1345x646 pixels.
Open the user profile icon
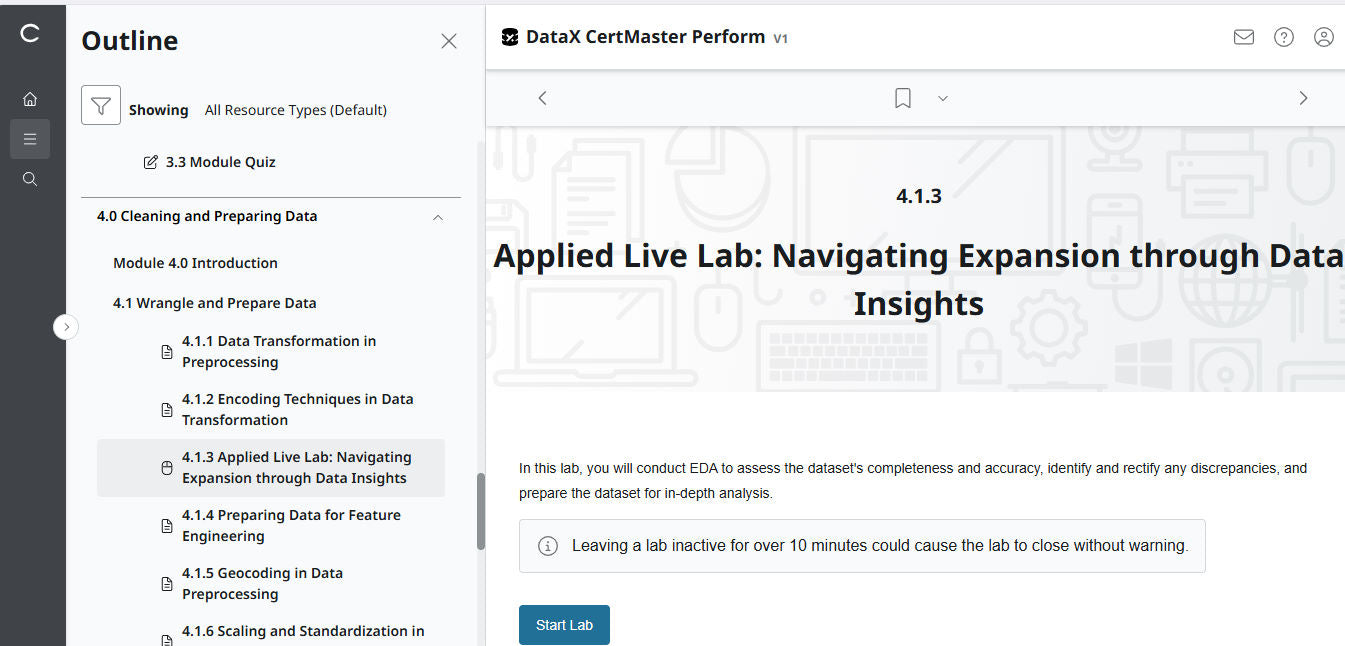[1323, 37]
